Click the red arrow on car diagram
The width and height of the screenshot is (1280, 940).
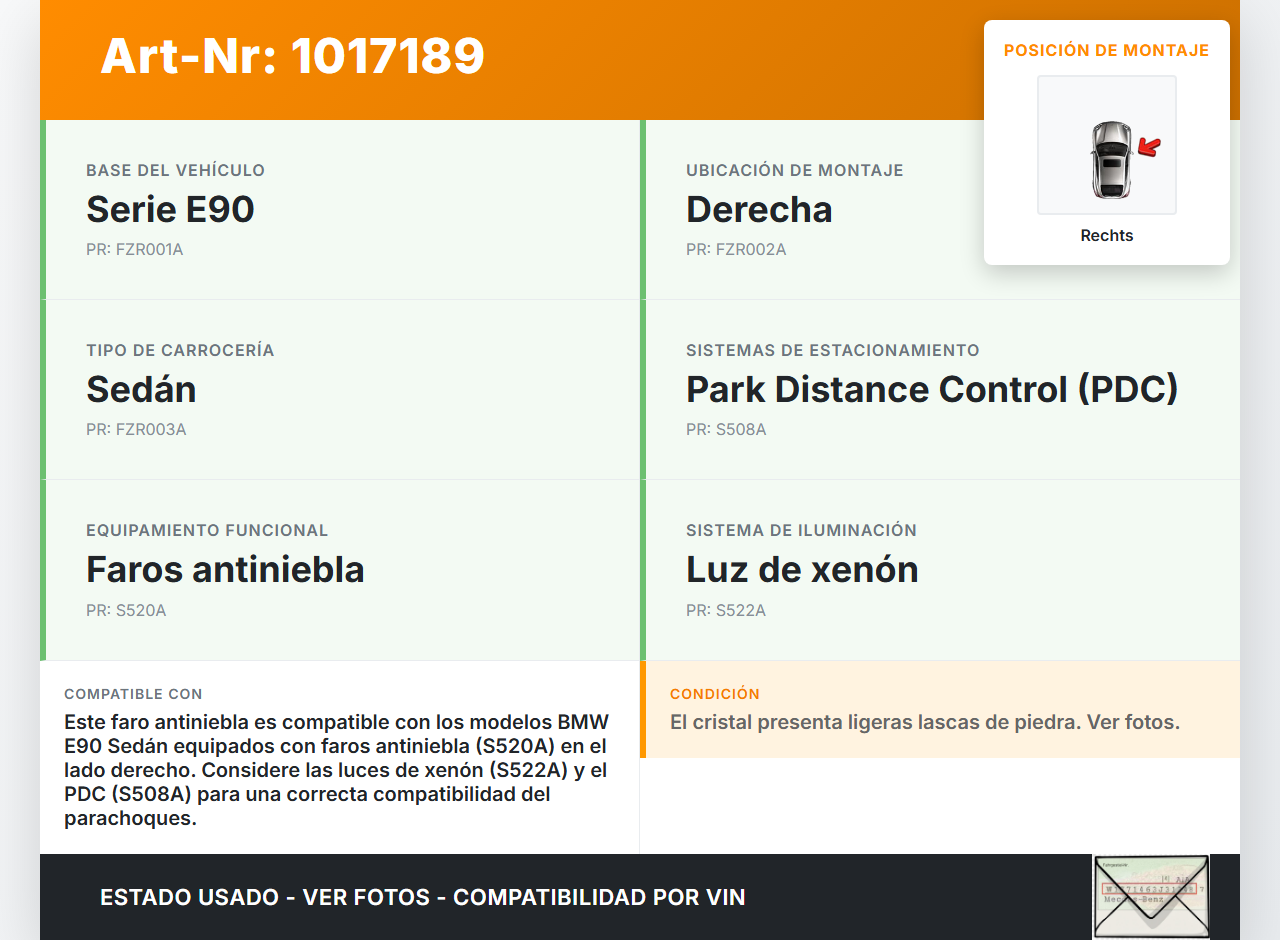(x=1150, y=148)
